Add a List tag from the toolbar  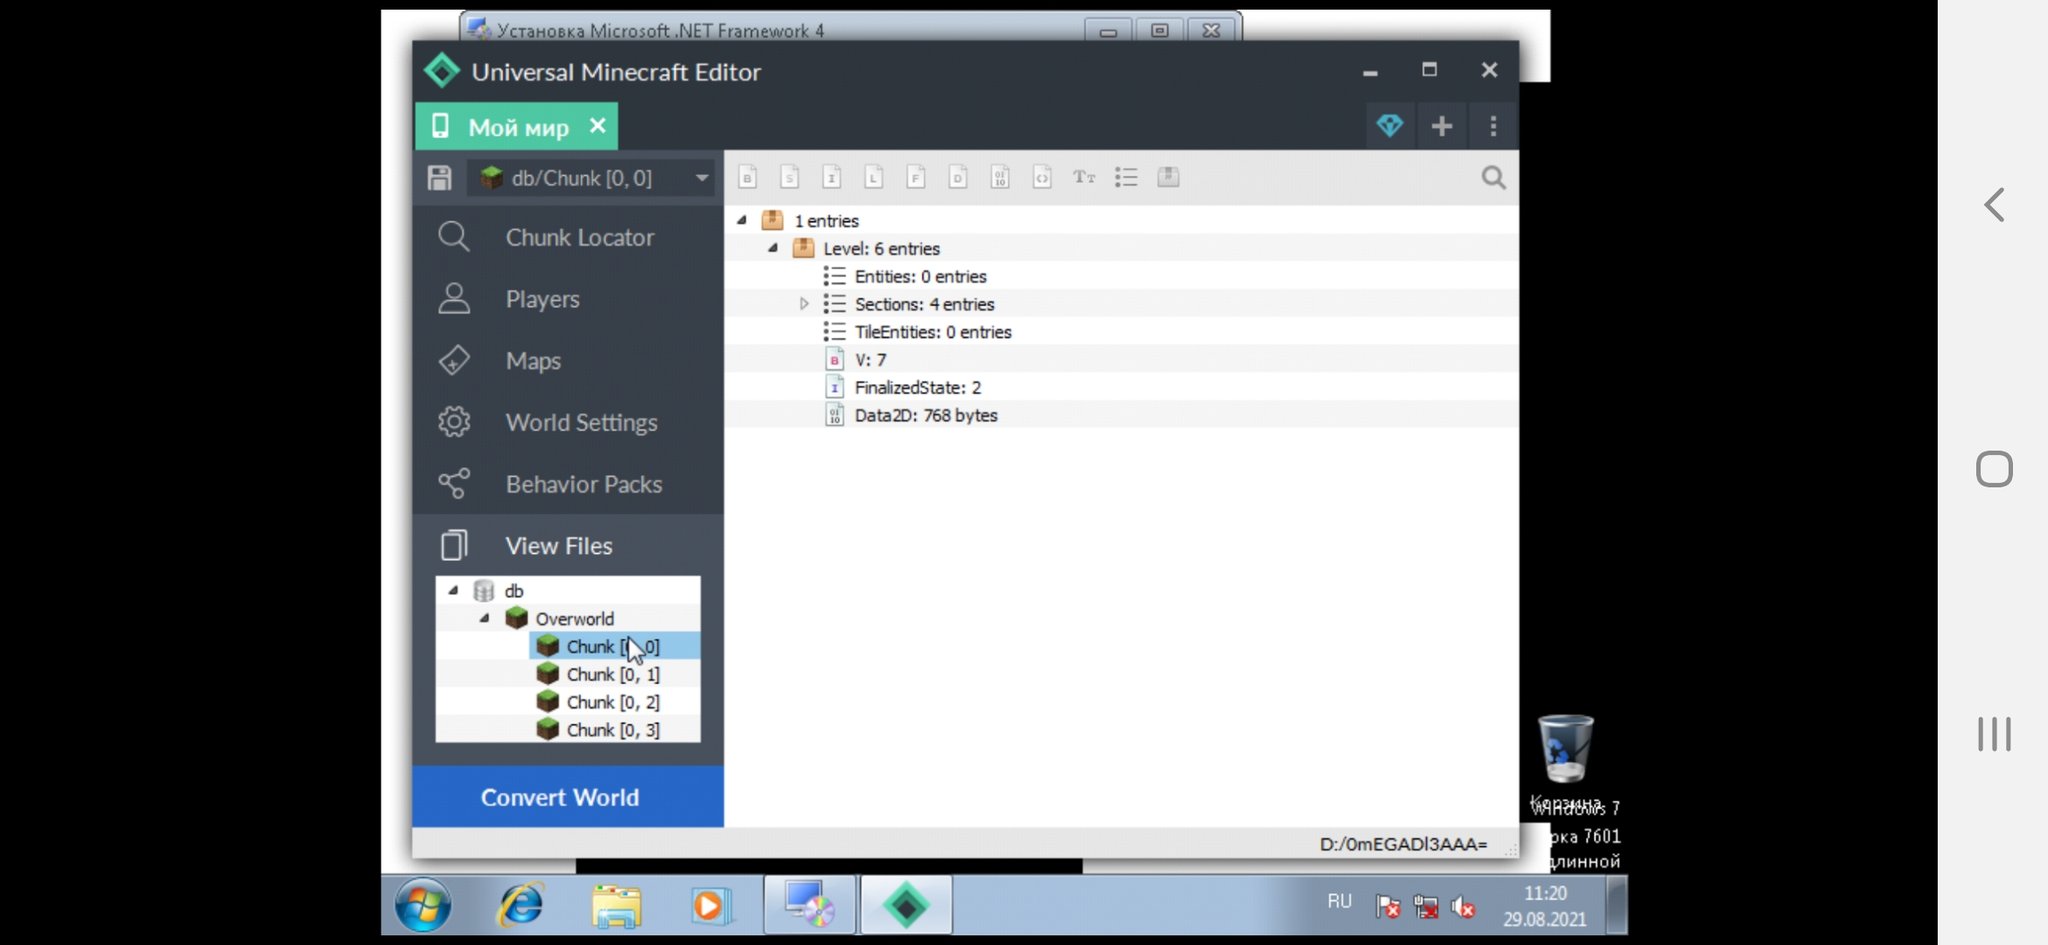click(1126, 177)
